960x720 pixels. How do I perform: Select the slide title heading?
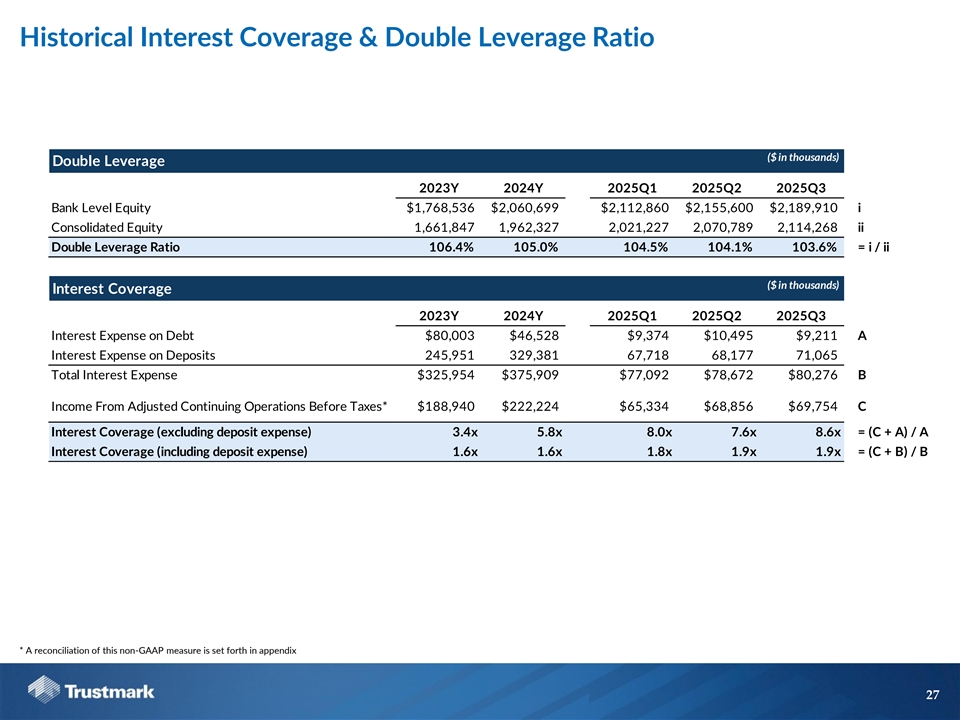click(337, 38)
